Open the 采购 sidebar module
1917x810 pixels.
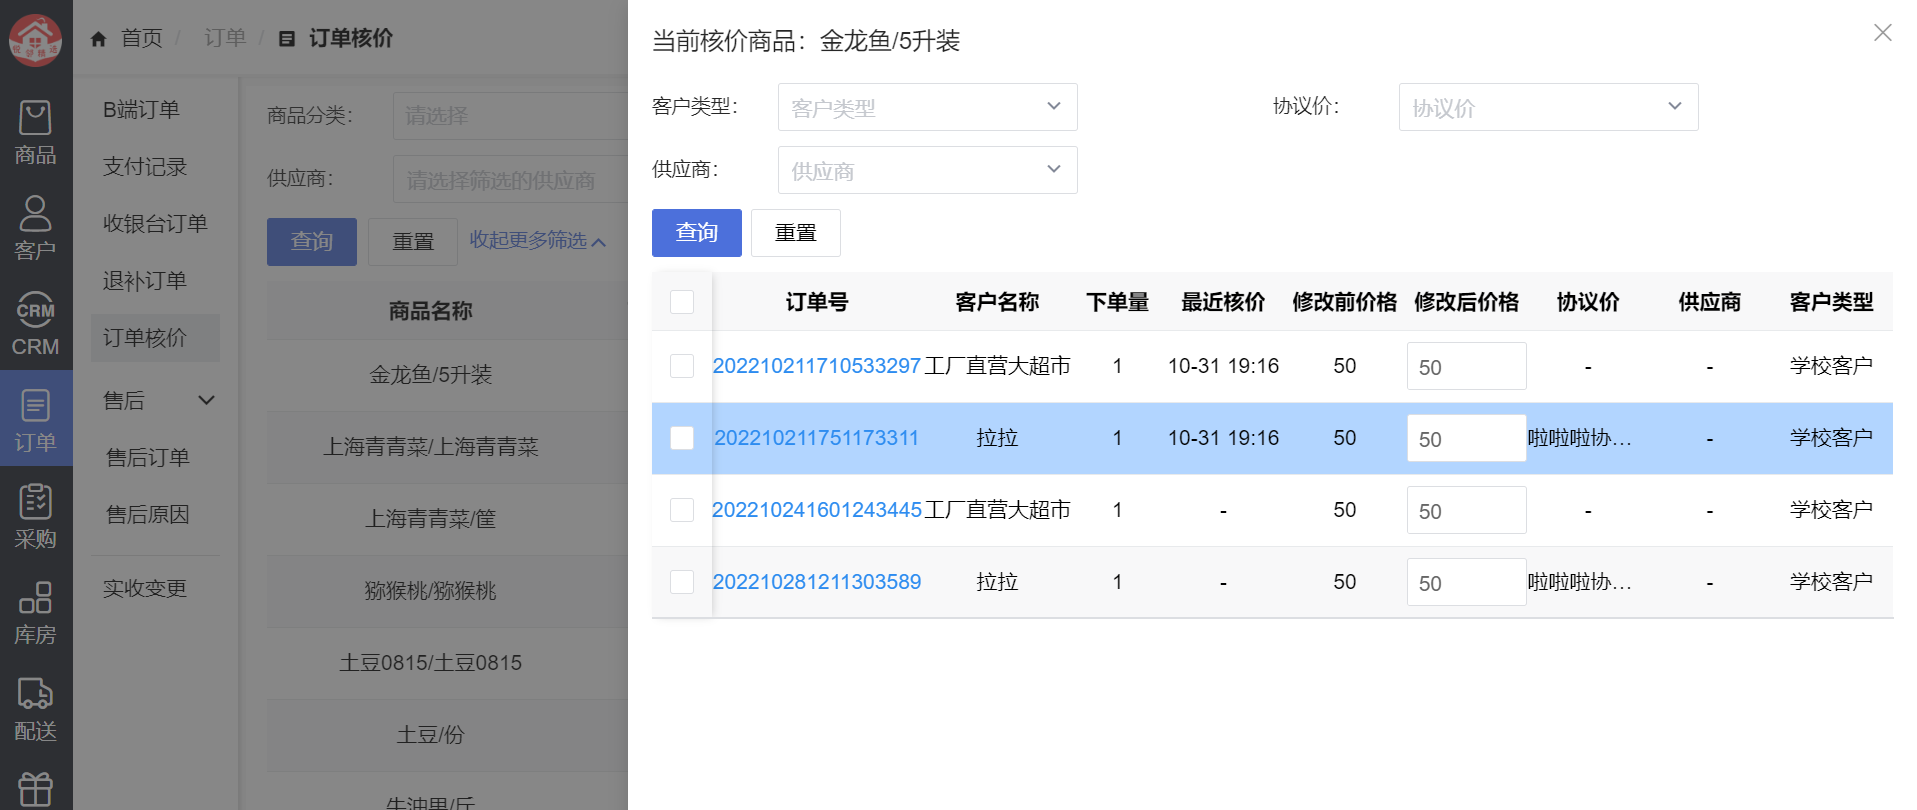tap(36, 515)
